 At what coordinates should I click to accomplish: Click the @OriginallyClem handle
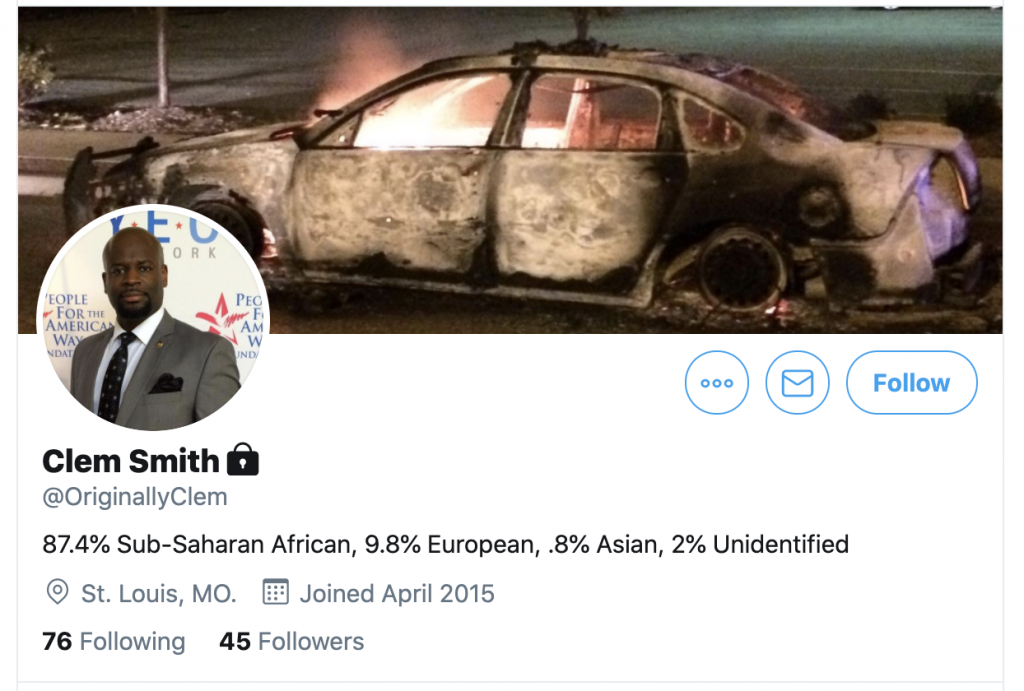tap(135, 497)
